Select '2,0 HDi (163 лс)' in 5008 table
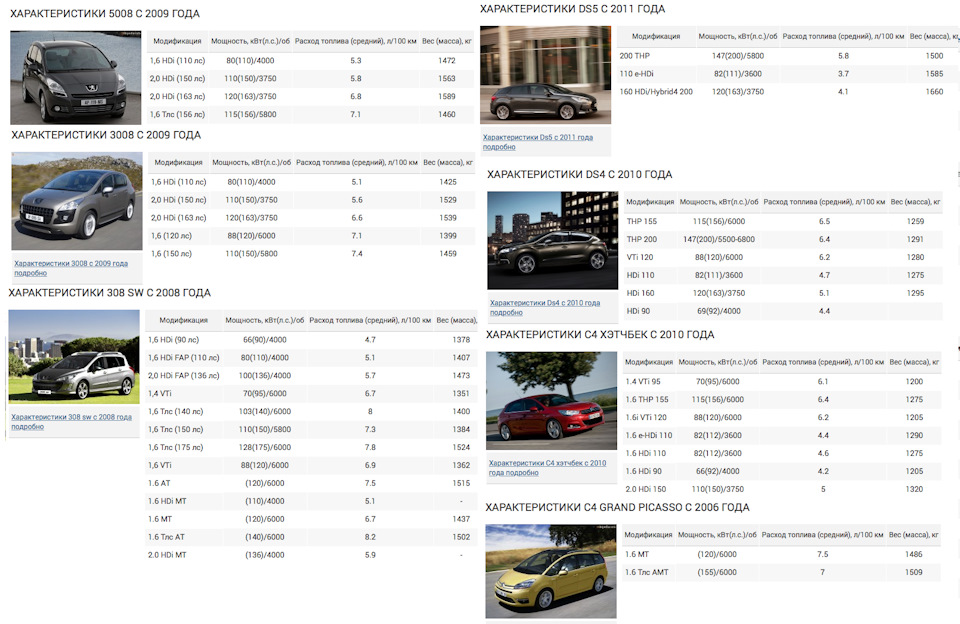Viewport: 960px width, 624px height. (178, 97)
